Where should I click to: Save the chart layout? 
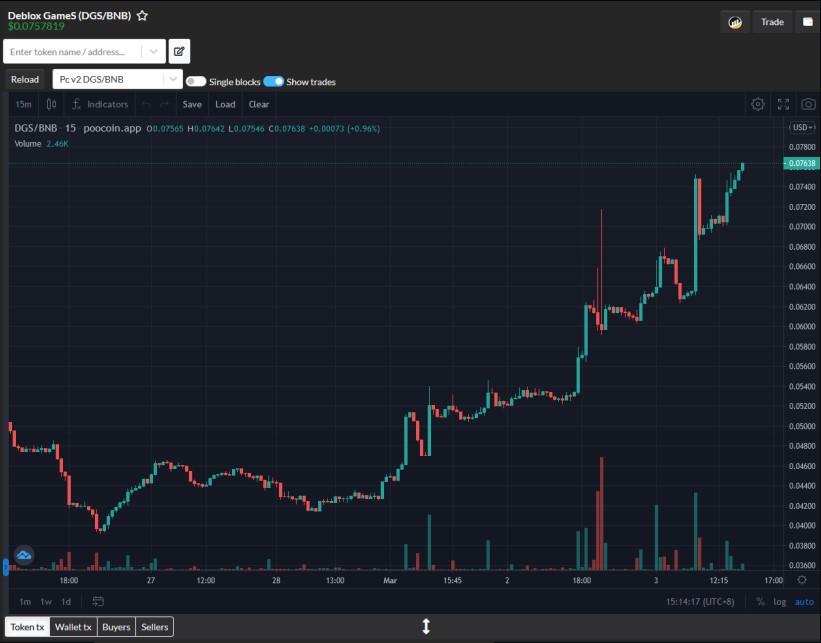[192, 104]
